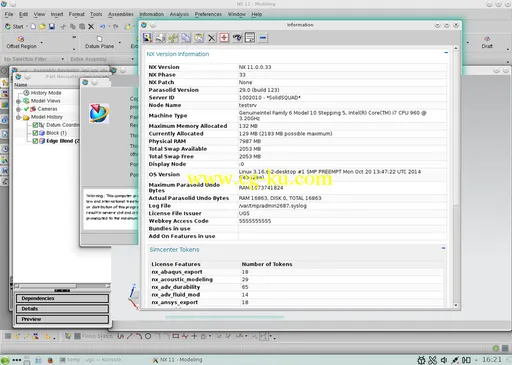The width and height of the screenshot is (512, 365).
Task: Open the No Selection Filter dropdown
Action: pyautogui.click(x=34, y=59)
